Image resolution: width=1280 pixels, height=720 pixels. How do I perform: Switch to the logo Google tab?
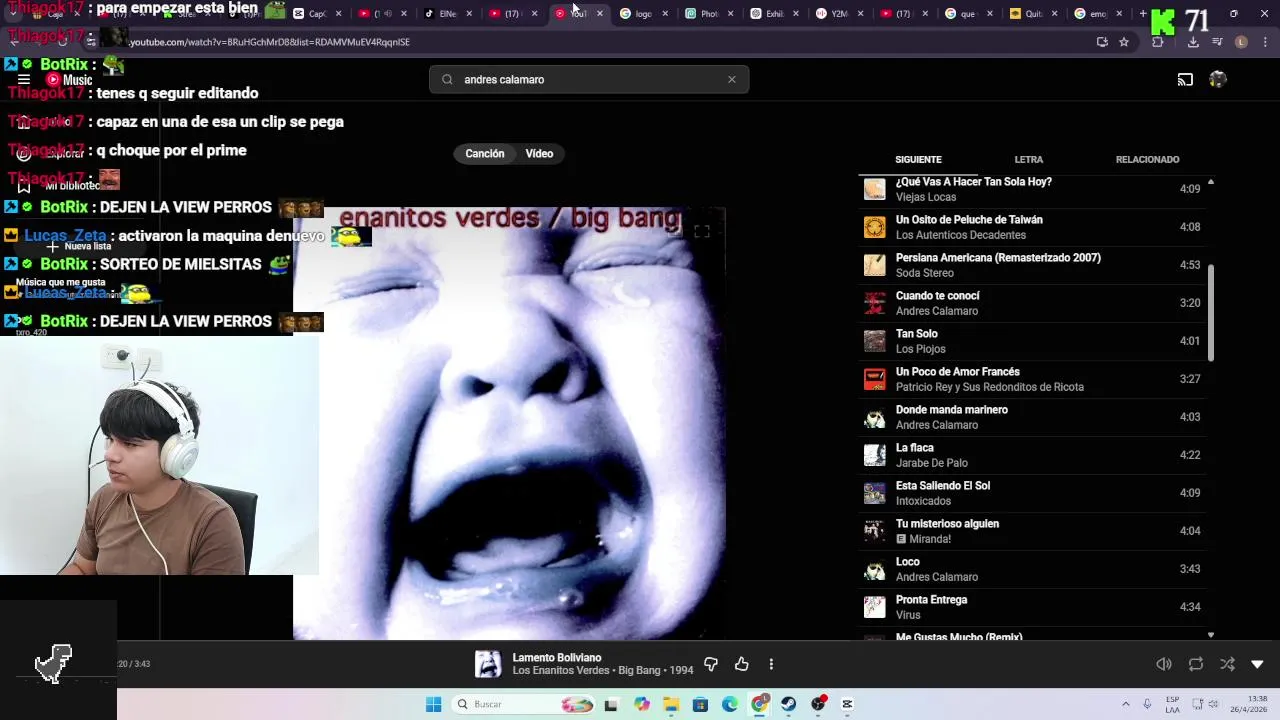636,14
